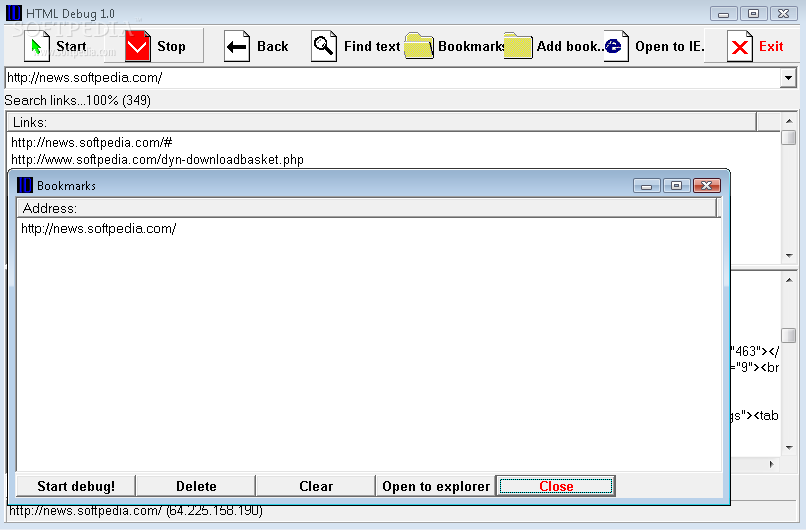Click source pane scroll-up arrow
Screen dimensions: 806x530
click(789, 280)
